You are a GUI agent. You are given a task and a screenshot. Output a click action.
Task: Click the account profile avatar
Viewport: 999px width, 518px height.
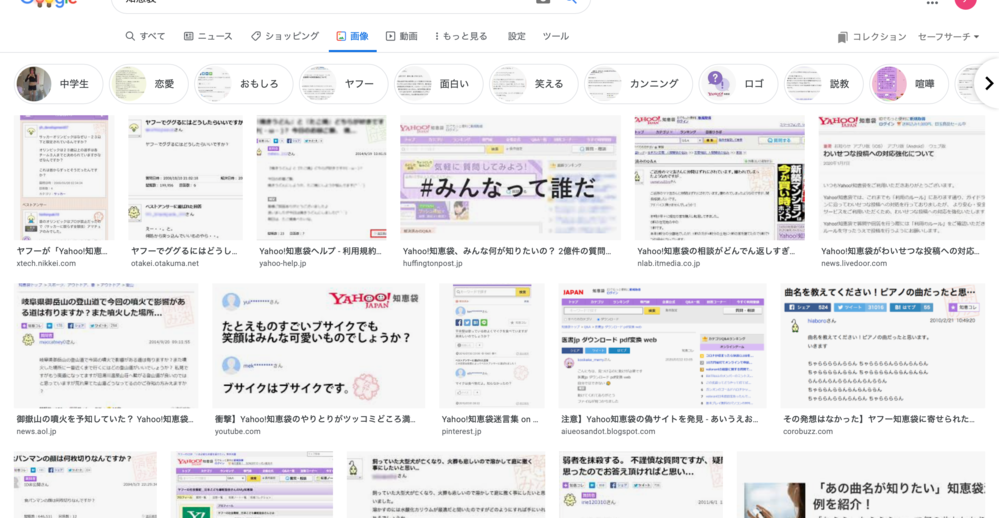(x=965, y=3)
